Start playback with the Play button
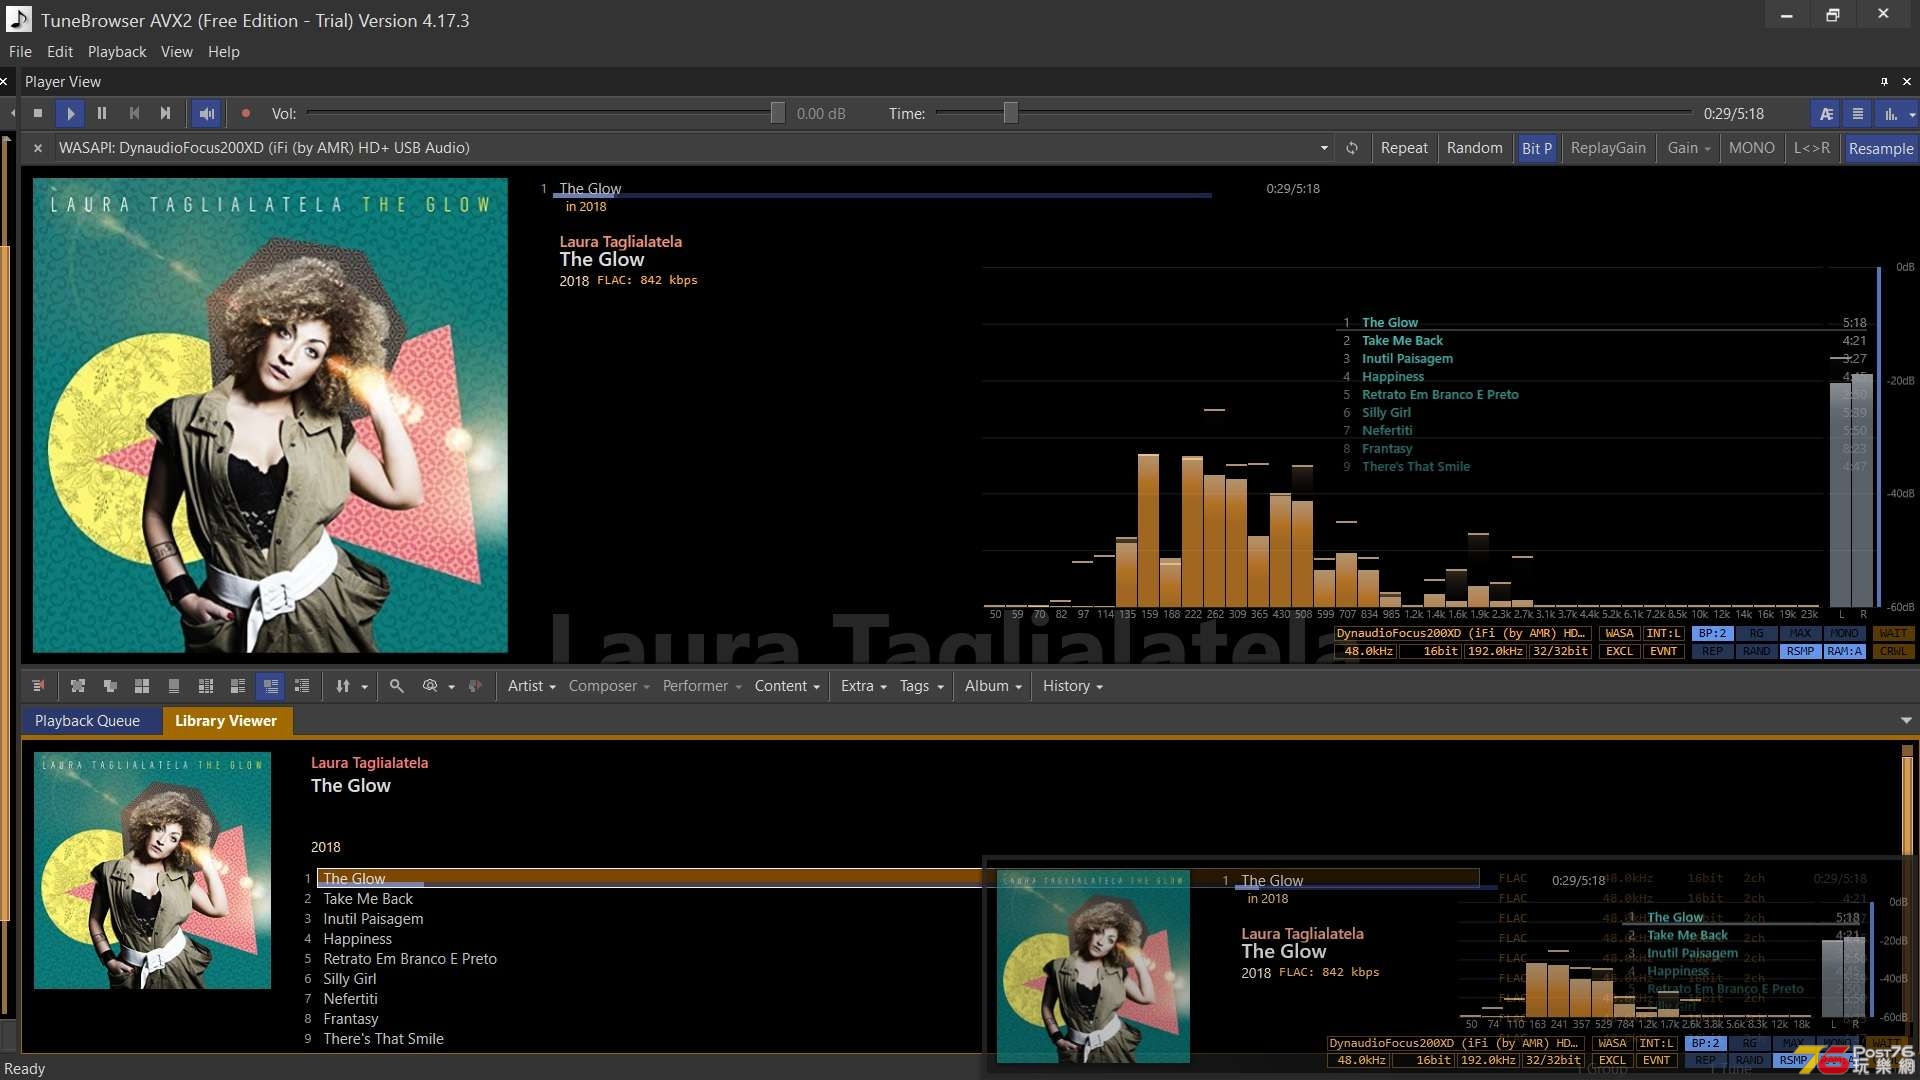The image size is (1920, 1080). pyautogui.click(x=70, y=114)
